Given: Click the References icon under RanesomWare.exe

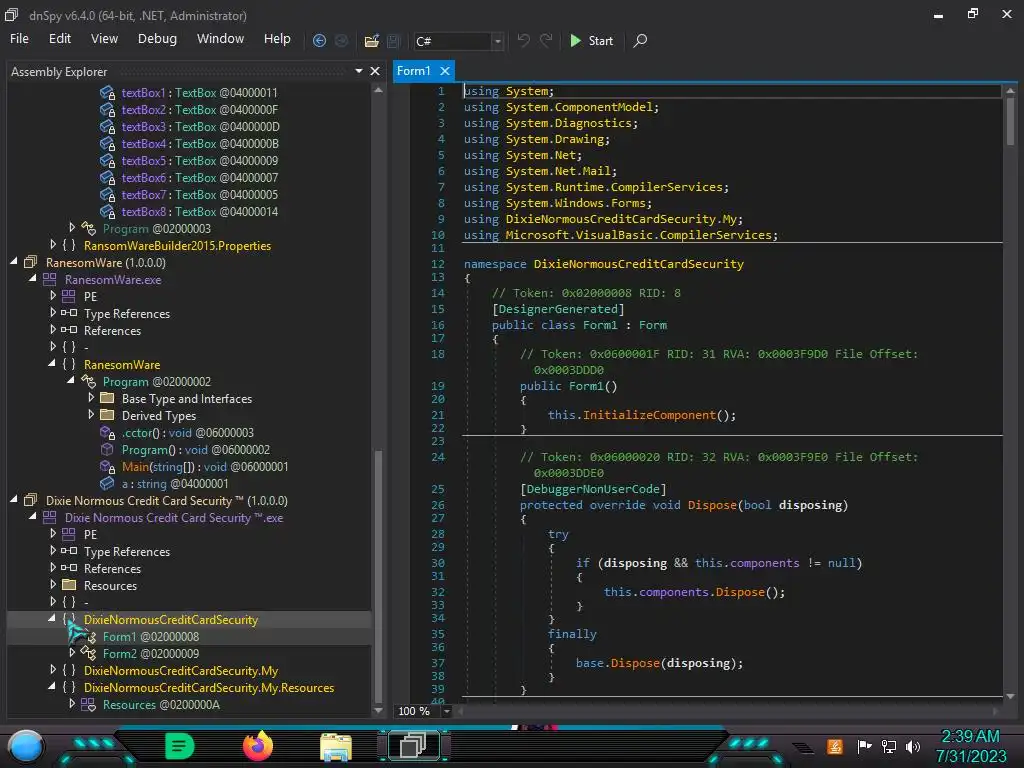Looking at the screenshot, I should click(69, 330).
